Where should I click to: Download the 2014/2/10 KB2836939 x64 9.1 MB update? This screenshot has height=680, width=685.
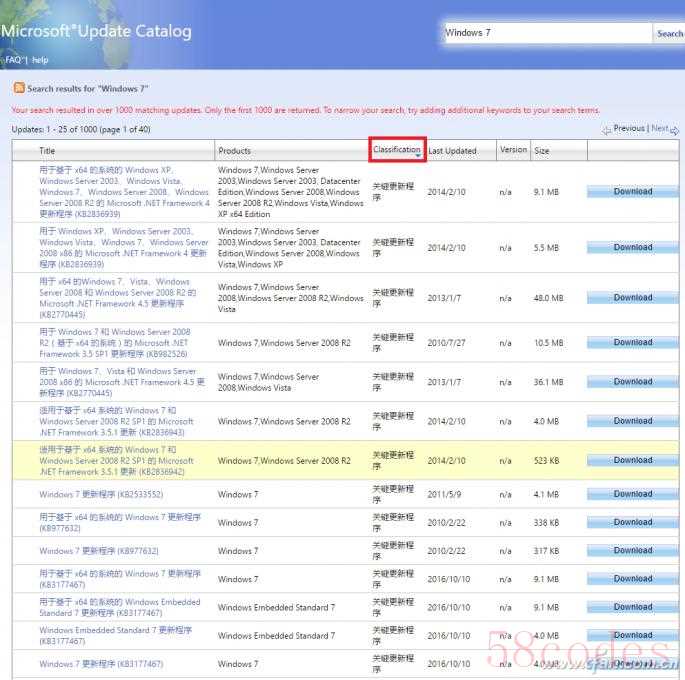(x=633, y=191)
